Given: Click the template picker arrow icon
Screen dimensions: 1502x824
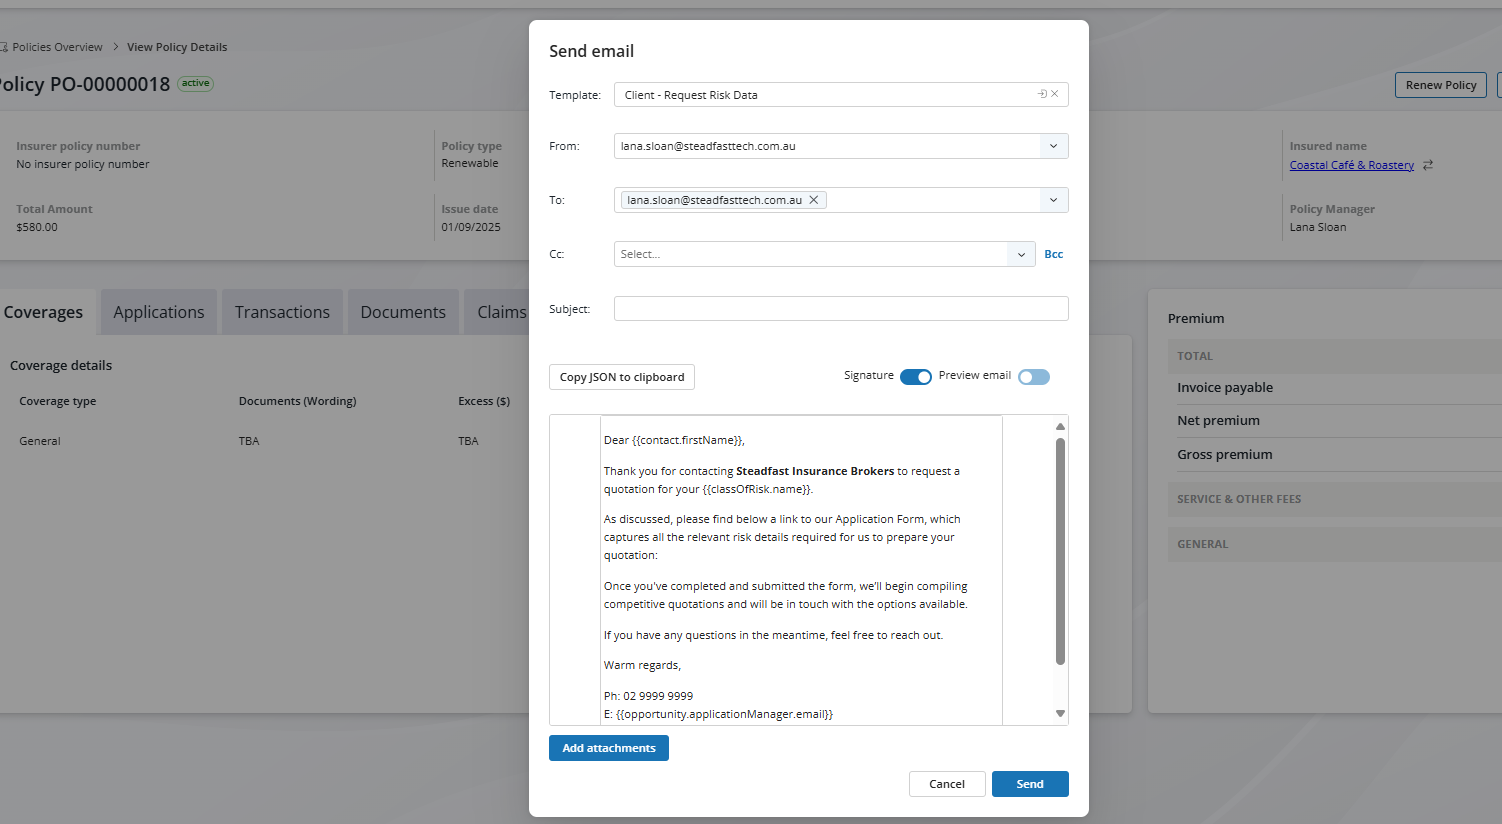Looking at the screenshot, I should [x=1042, y=94].
